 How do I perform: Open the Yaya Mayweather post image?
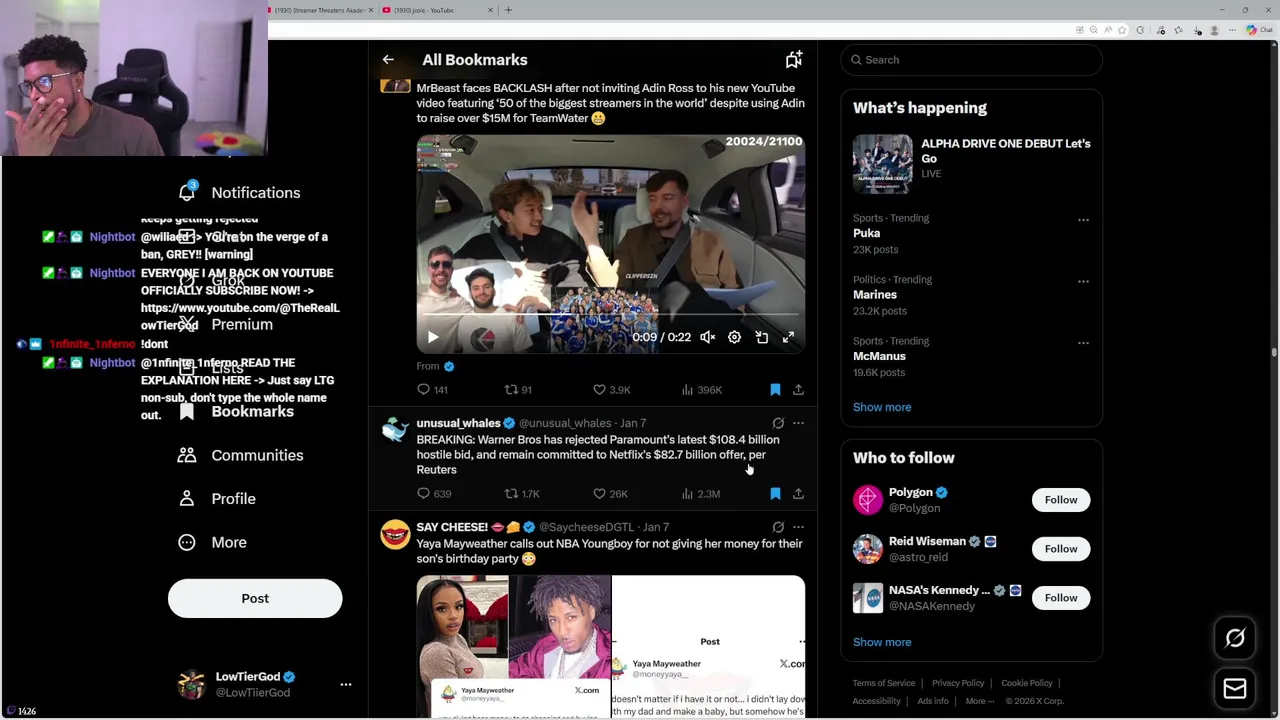[x=610, y=647]
